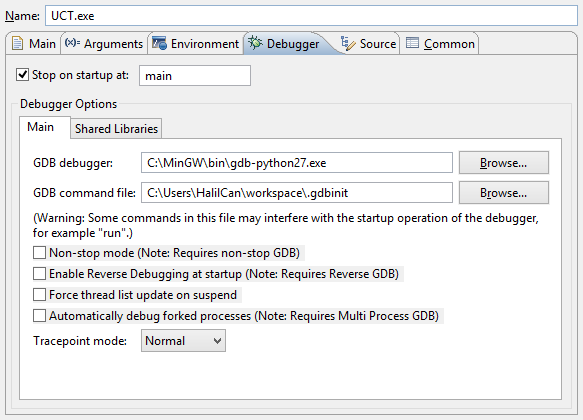Click the stop on startup main field

point(195,76)
